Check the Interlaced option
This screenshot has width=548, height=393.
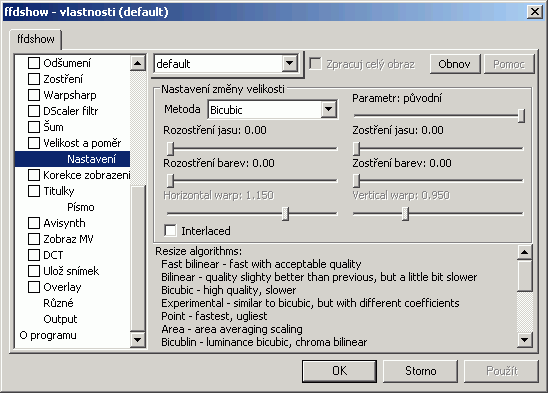(x=171, y=231)
